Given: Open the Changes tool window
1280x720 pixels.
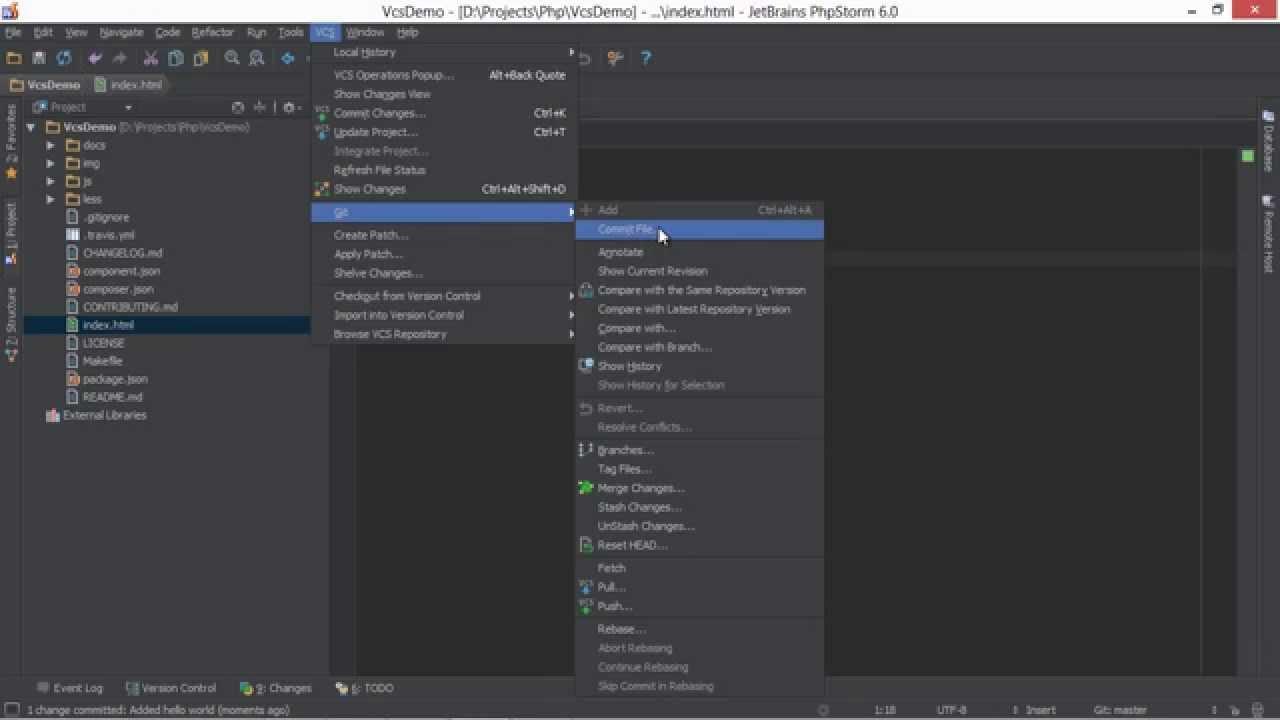Looking at the screenshot, I should pos(276,688).
